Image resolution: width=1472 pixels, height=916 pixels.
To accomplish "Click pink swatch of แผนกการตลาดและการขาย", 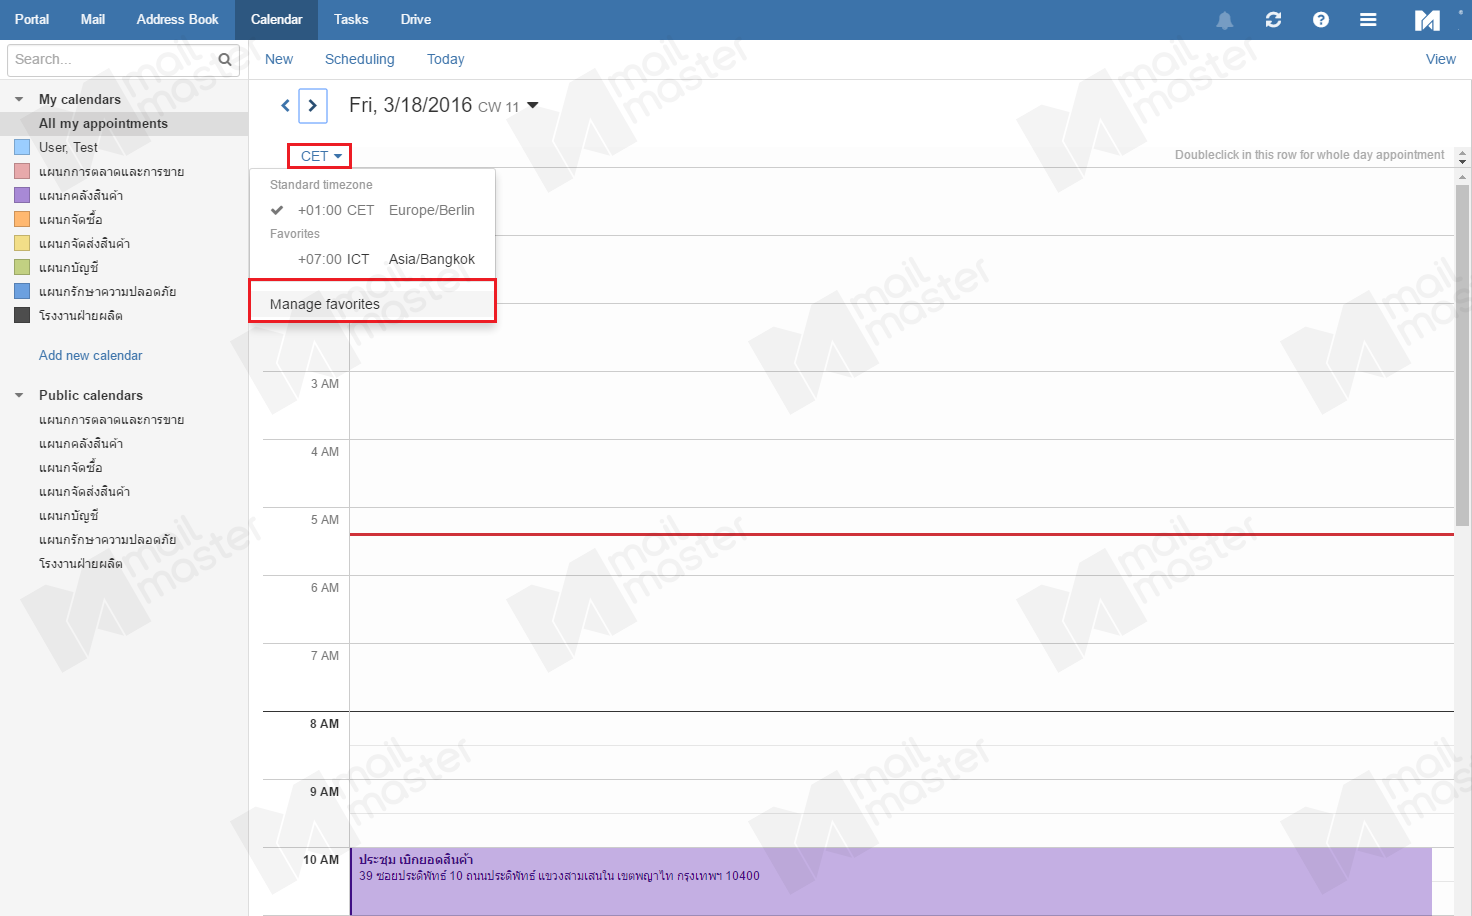I will (x=22, y=171).
